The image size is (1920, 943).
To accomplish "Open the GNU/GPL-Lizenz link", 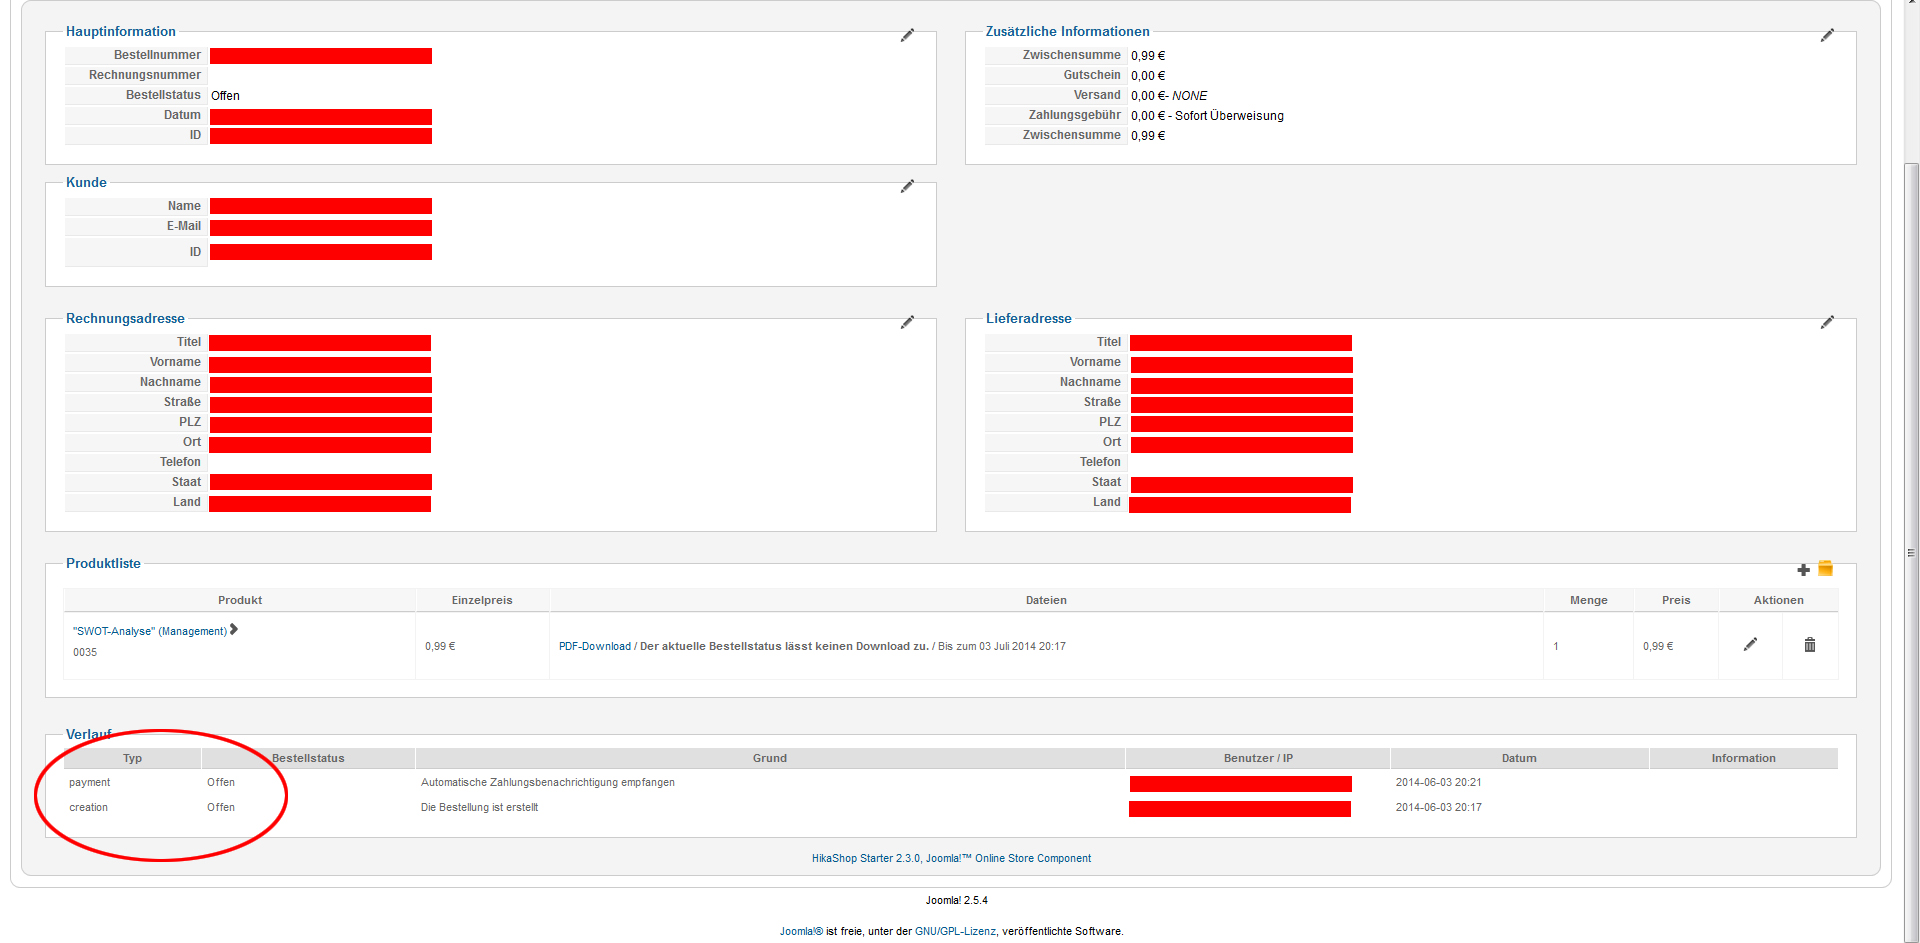I will 955,931.
